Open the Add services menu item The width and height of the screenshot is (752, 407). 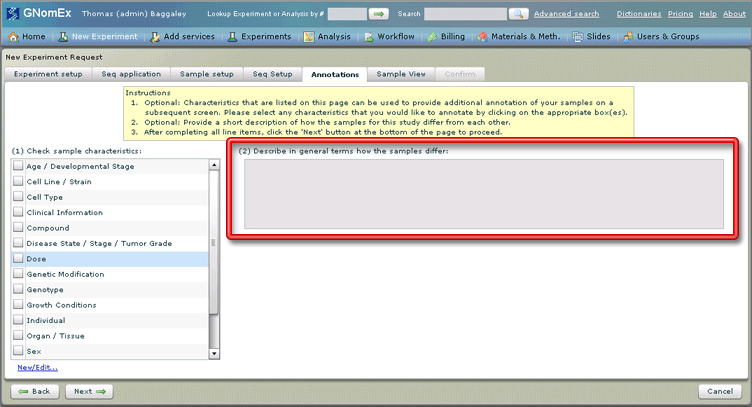(182, 36)
